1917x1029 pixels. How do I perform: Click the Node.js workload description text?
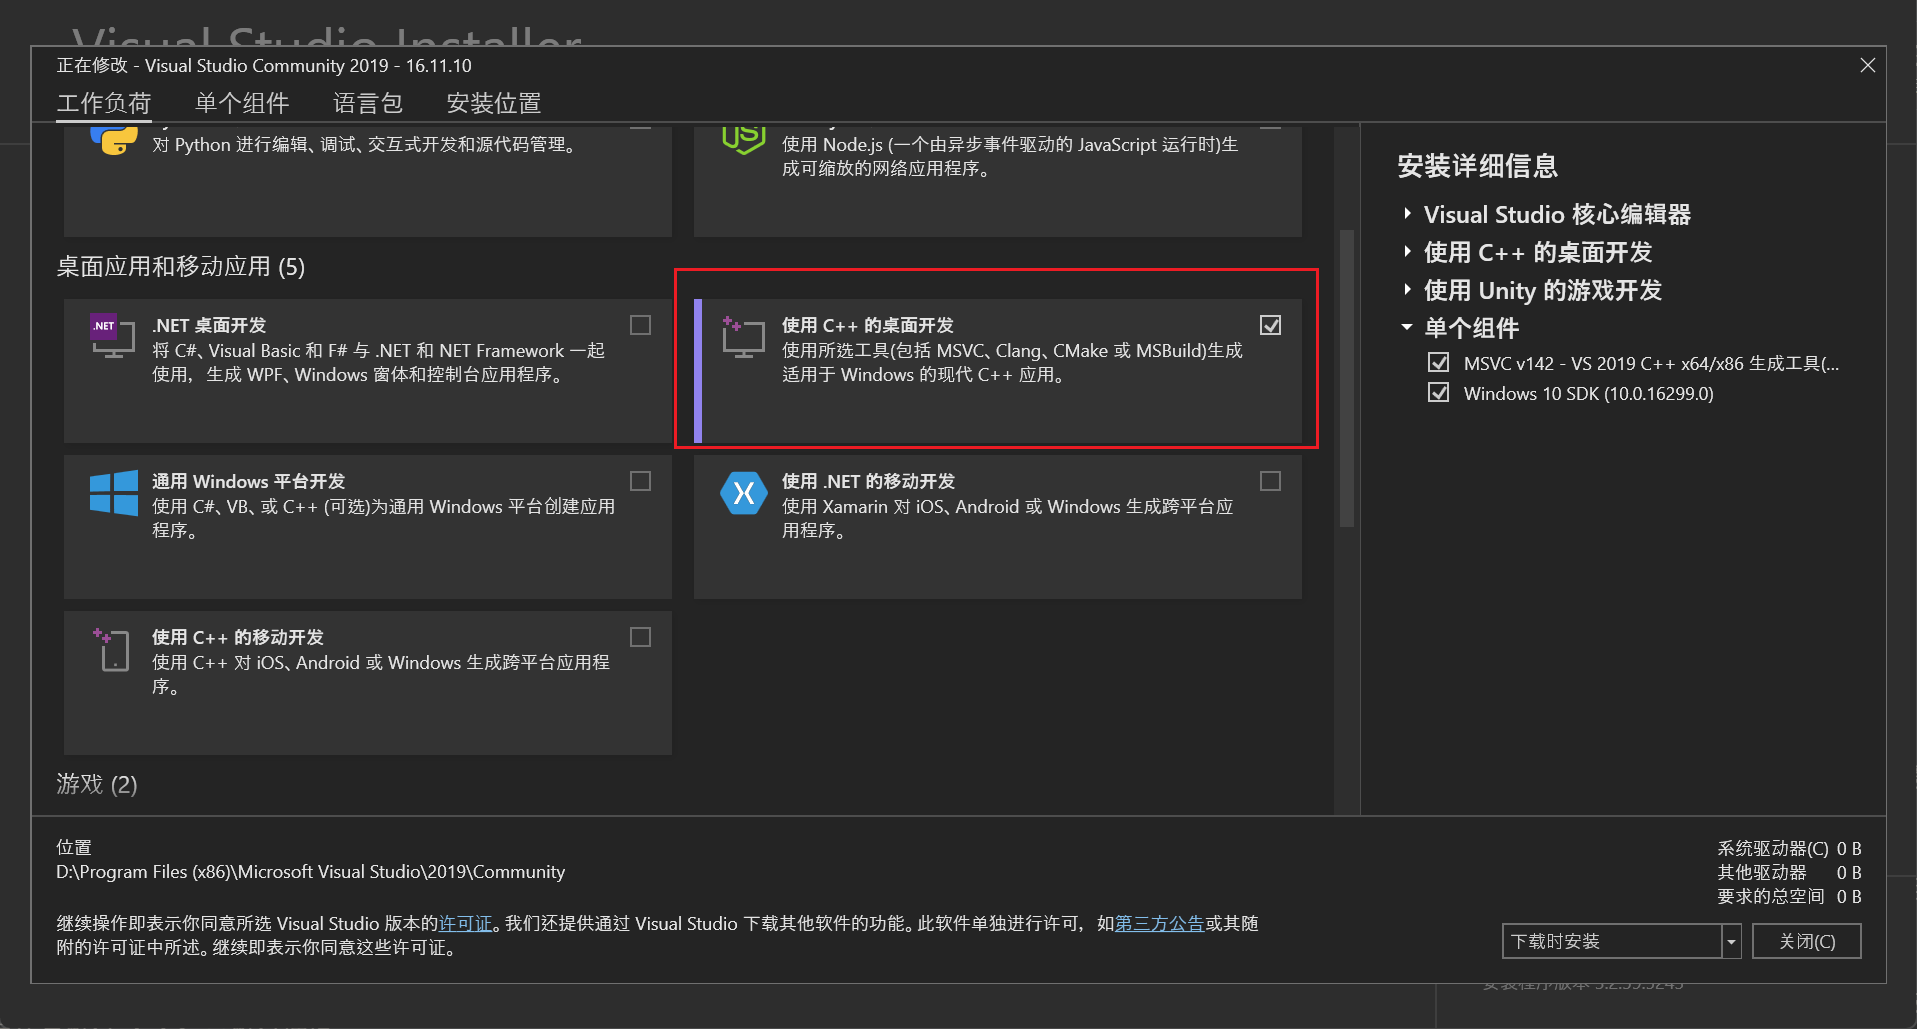point(1010,156)
